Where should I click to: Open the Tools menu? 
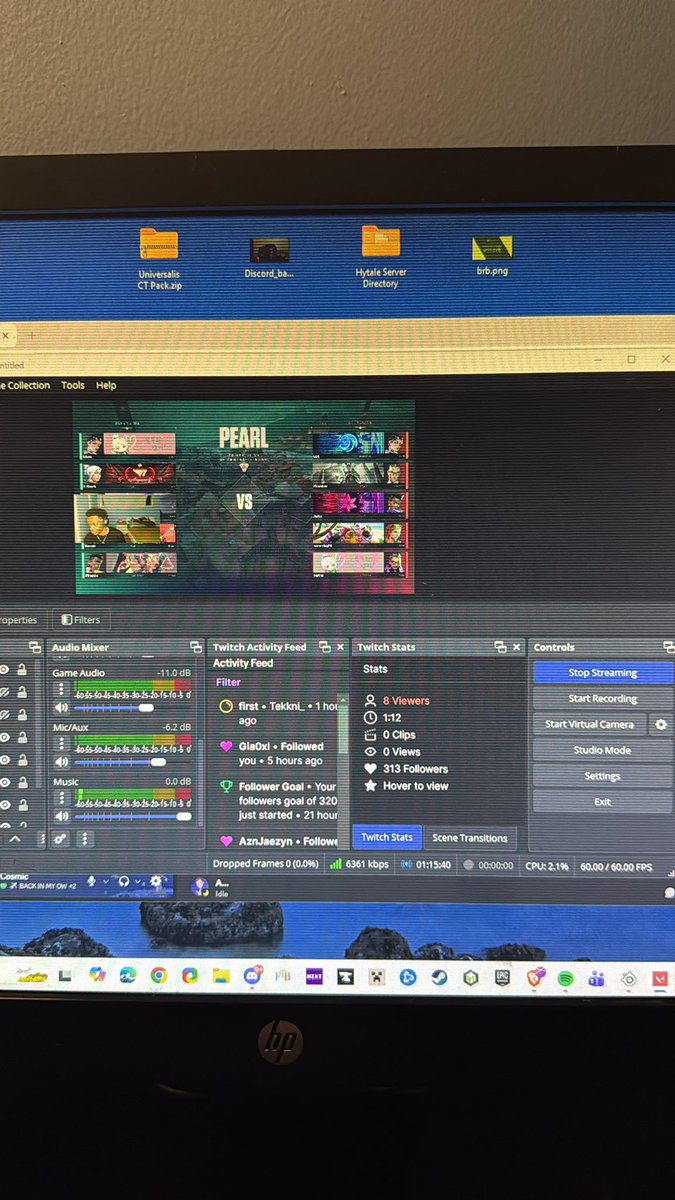tap(73, 385)
